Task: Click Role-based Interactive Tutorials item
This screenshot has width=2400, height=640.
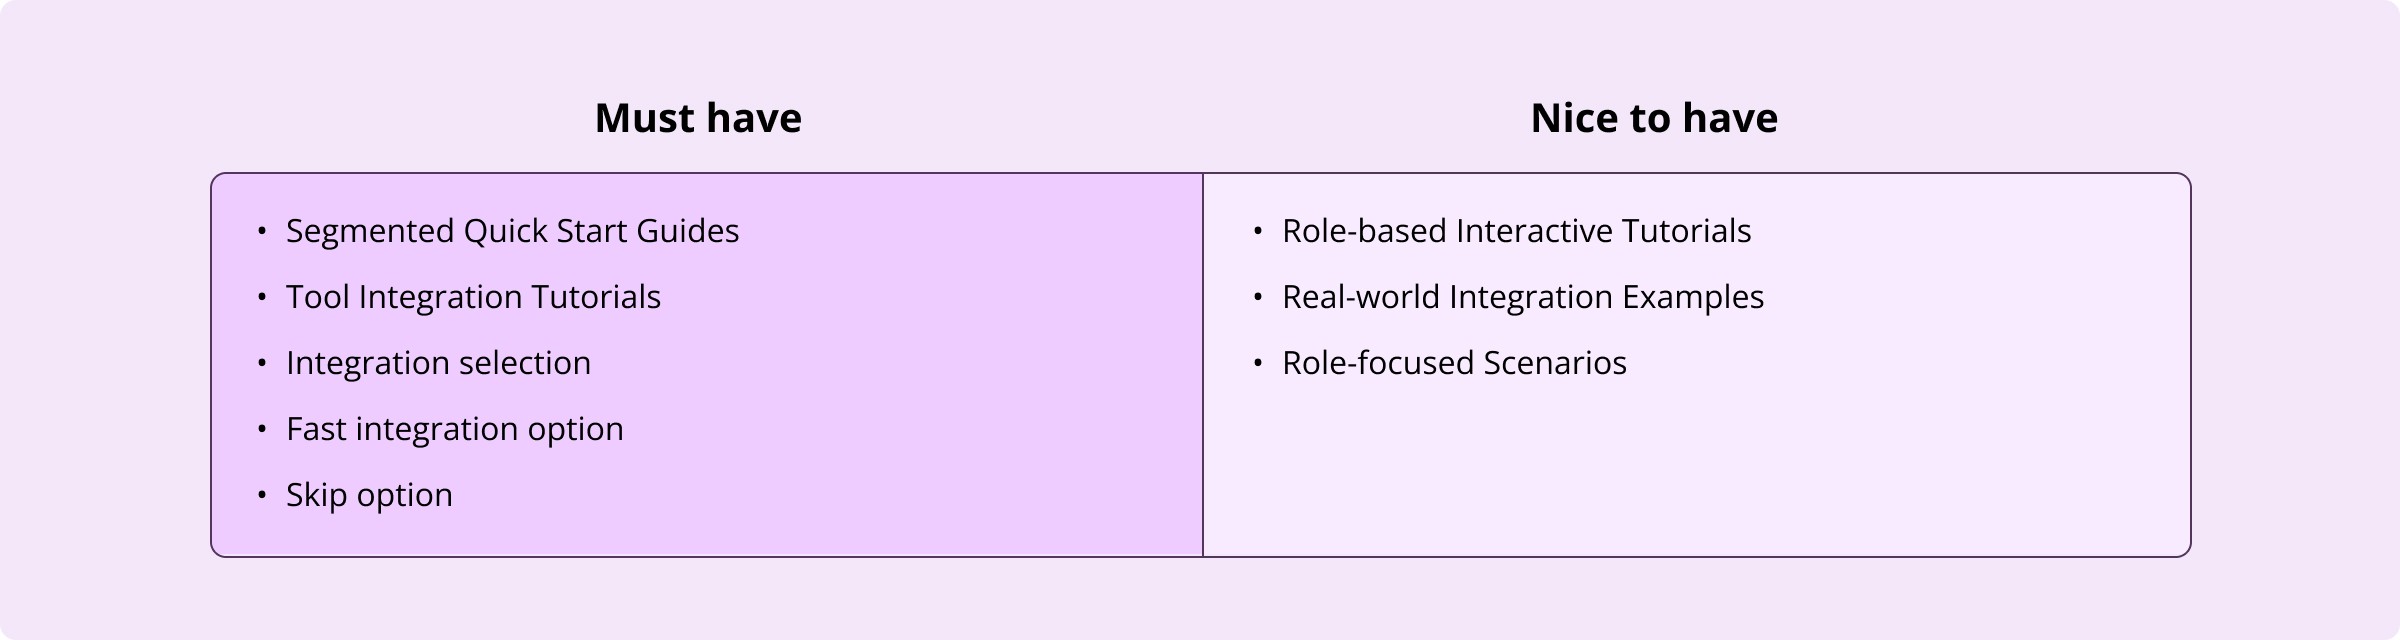Action: (x=1516, y=231)
